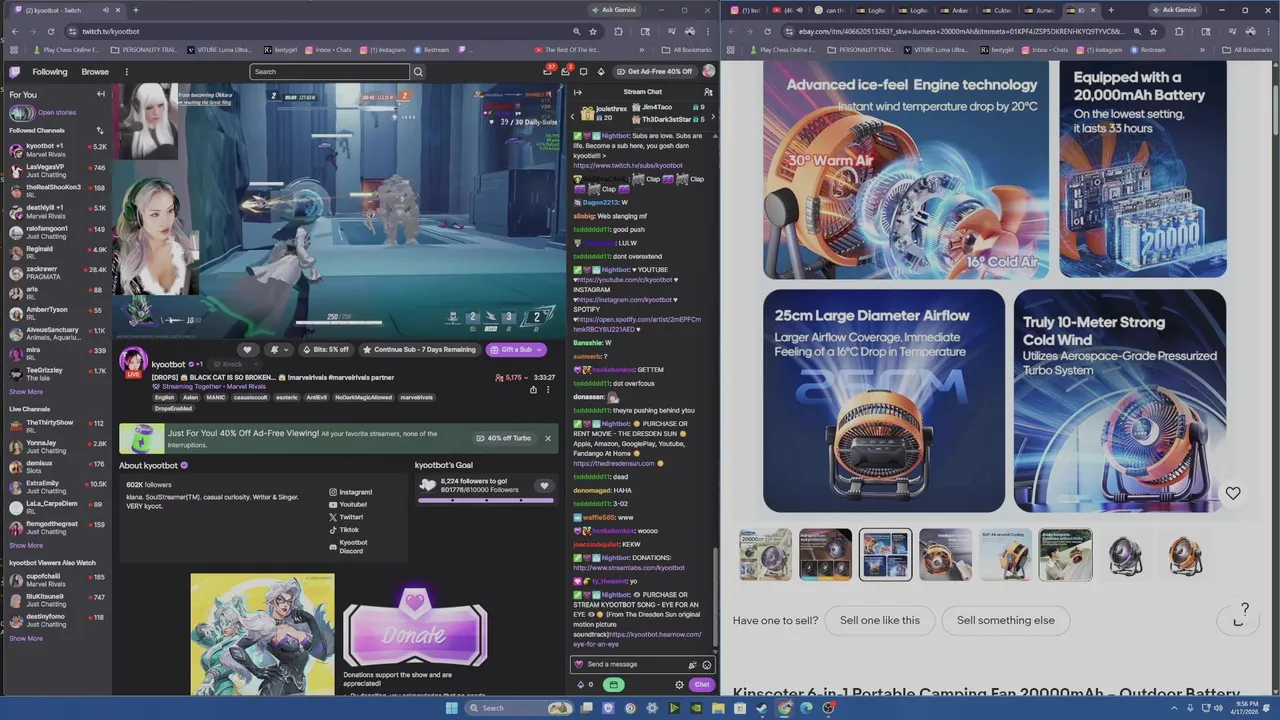The image size is (1280, 720).
Task: Show more followed channels
Action: pos(26,392)
